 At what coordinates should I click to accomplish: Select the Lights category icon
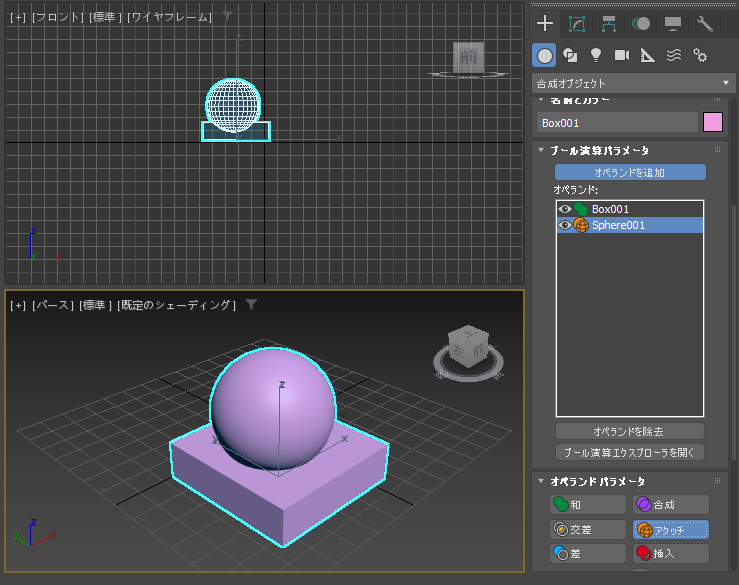[596, 56]
